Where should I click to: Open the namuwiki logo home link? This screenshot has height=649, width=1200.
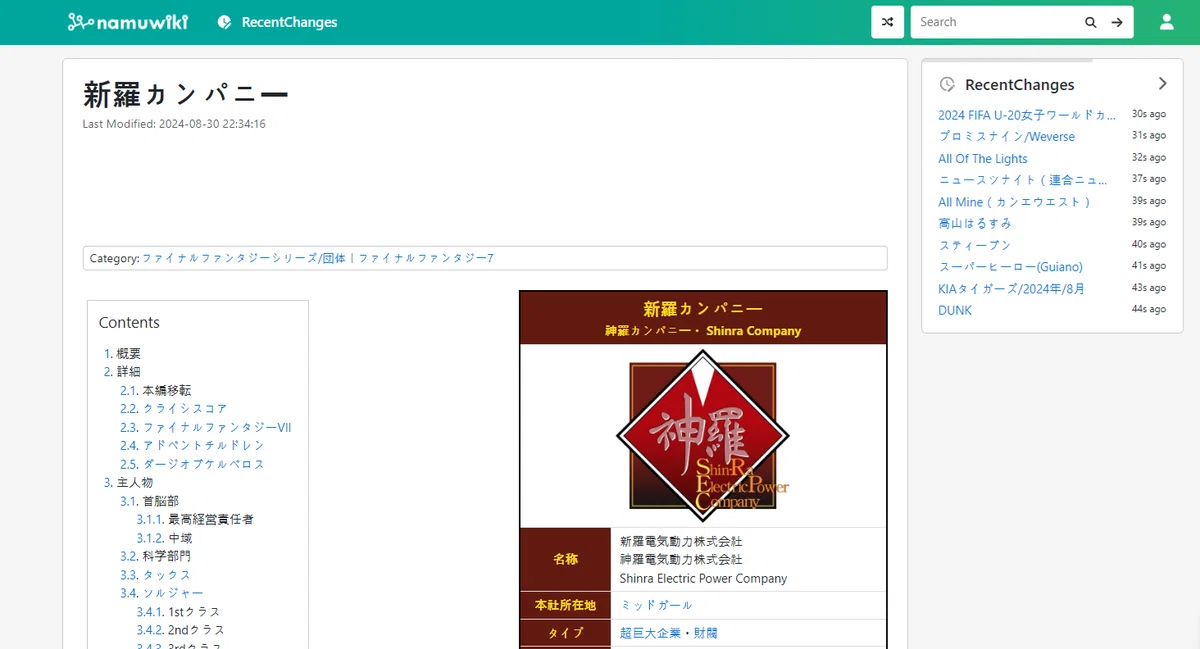point(127,22)
